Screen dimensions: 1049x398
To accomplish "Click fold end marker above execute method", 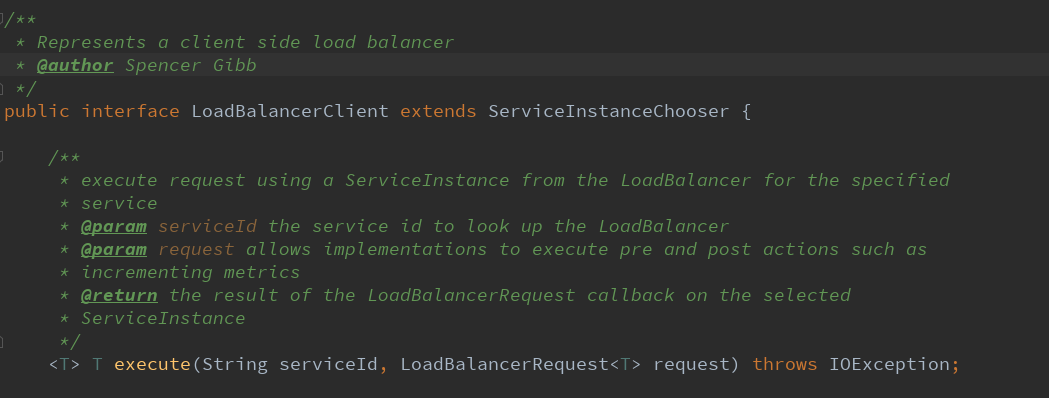I will tap(2, 341).
